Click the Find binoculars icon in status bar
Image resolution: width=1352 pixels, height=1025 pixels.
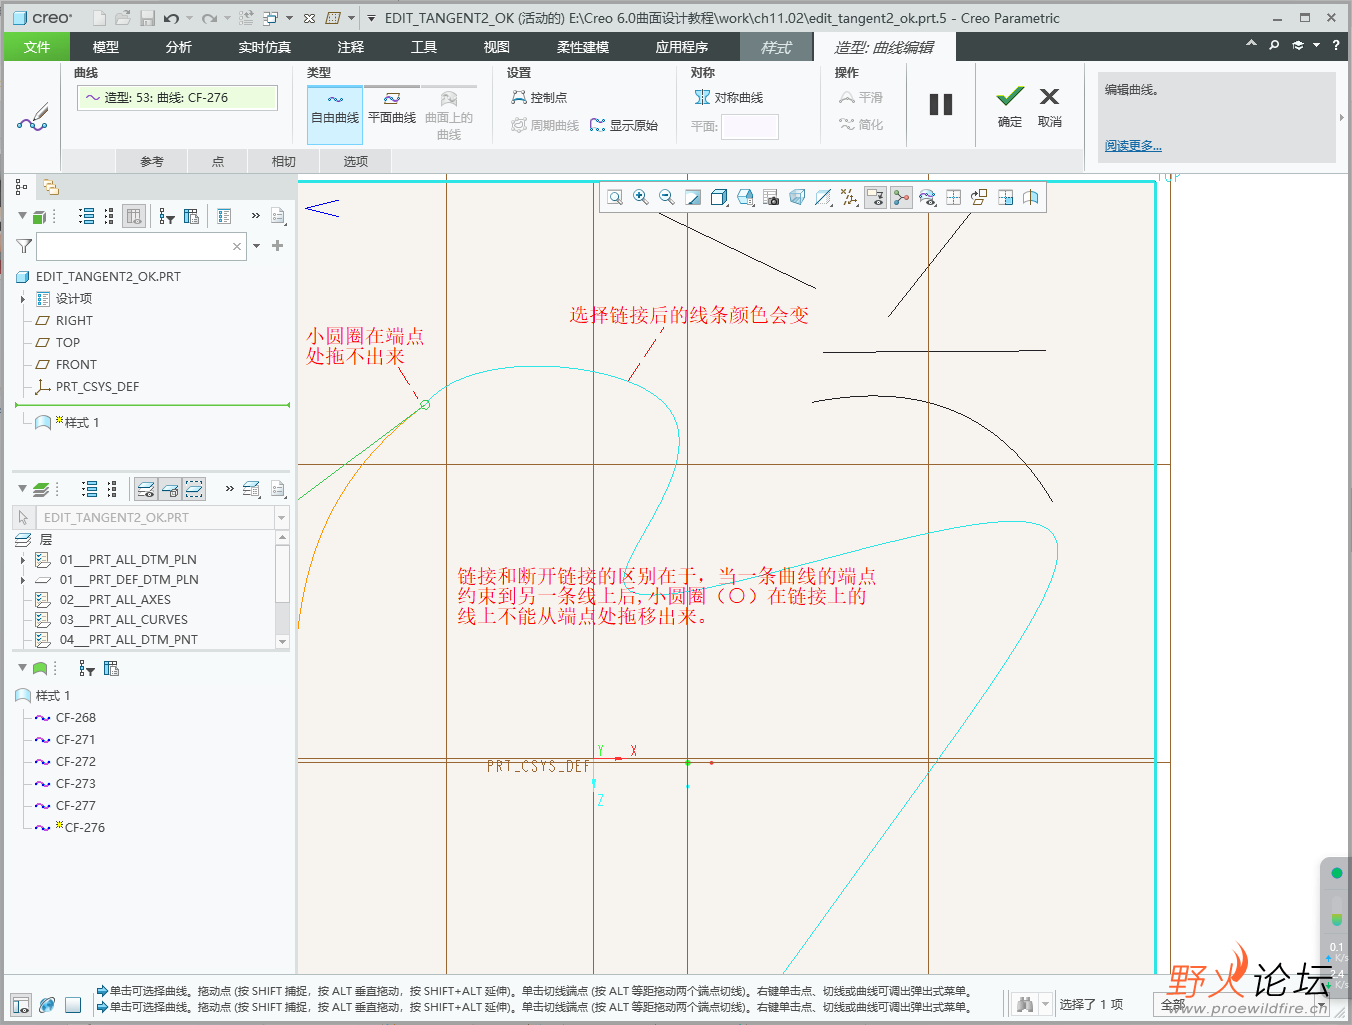1025,1004
